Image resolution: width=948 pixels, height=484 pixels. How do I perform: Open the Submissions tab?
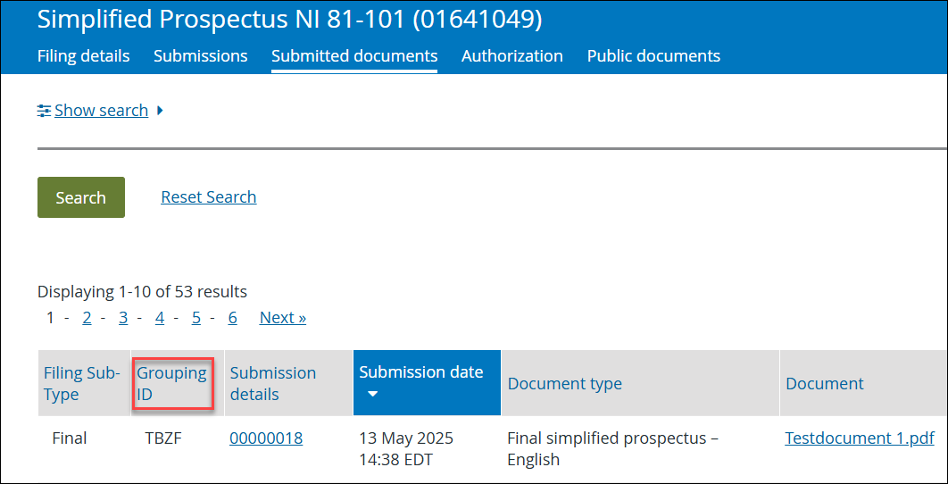(x=200, y=56)
